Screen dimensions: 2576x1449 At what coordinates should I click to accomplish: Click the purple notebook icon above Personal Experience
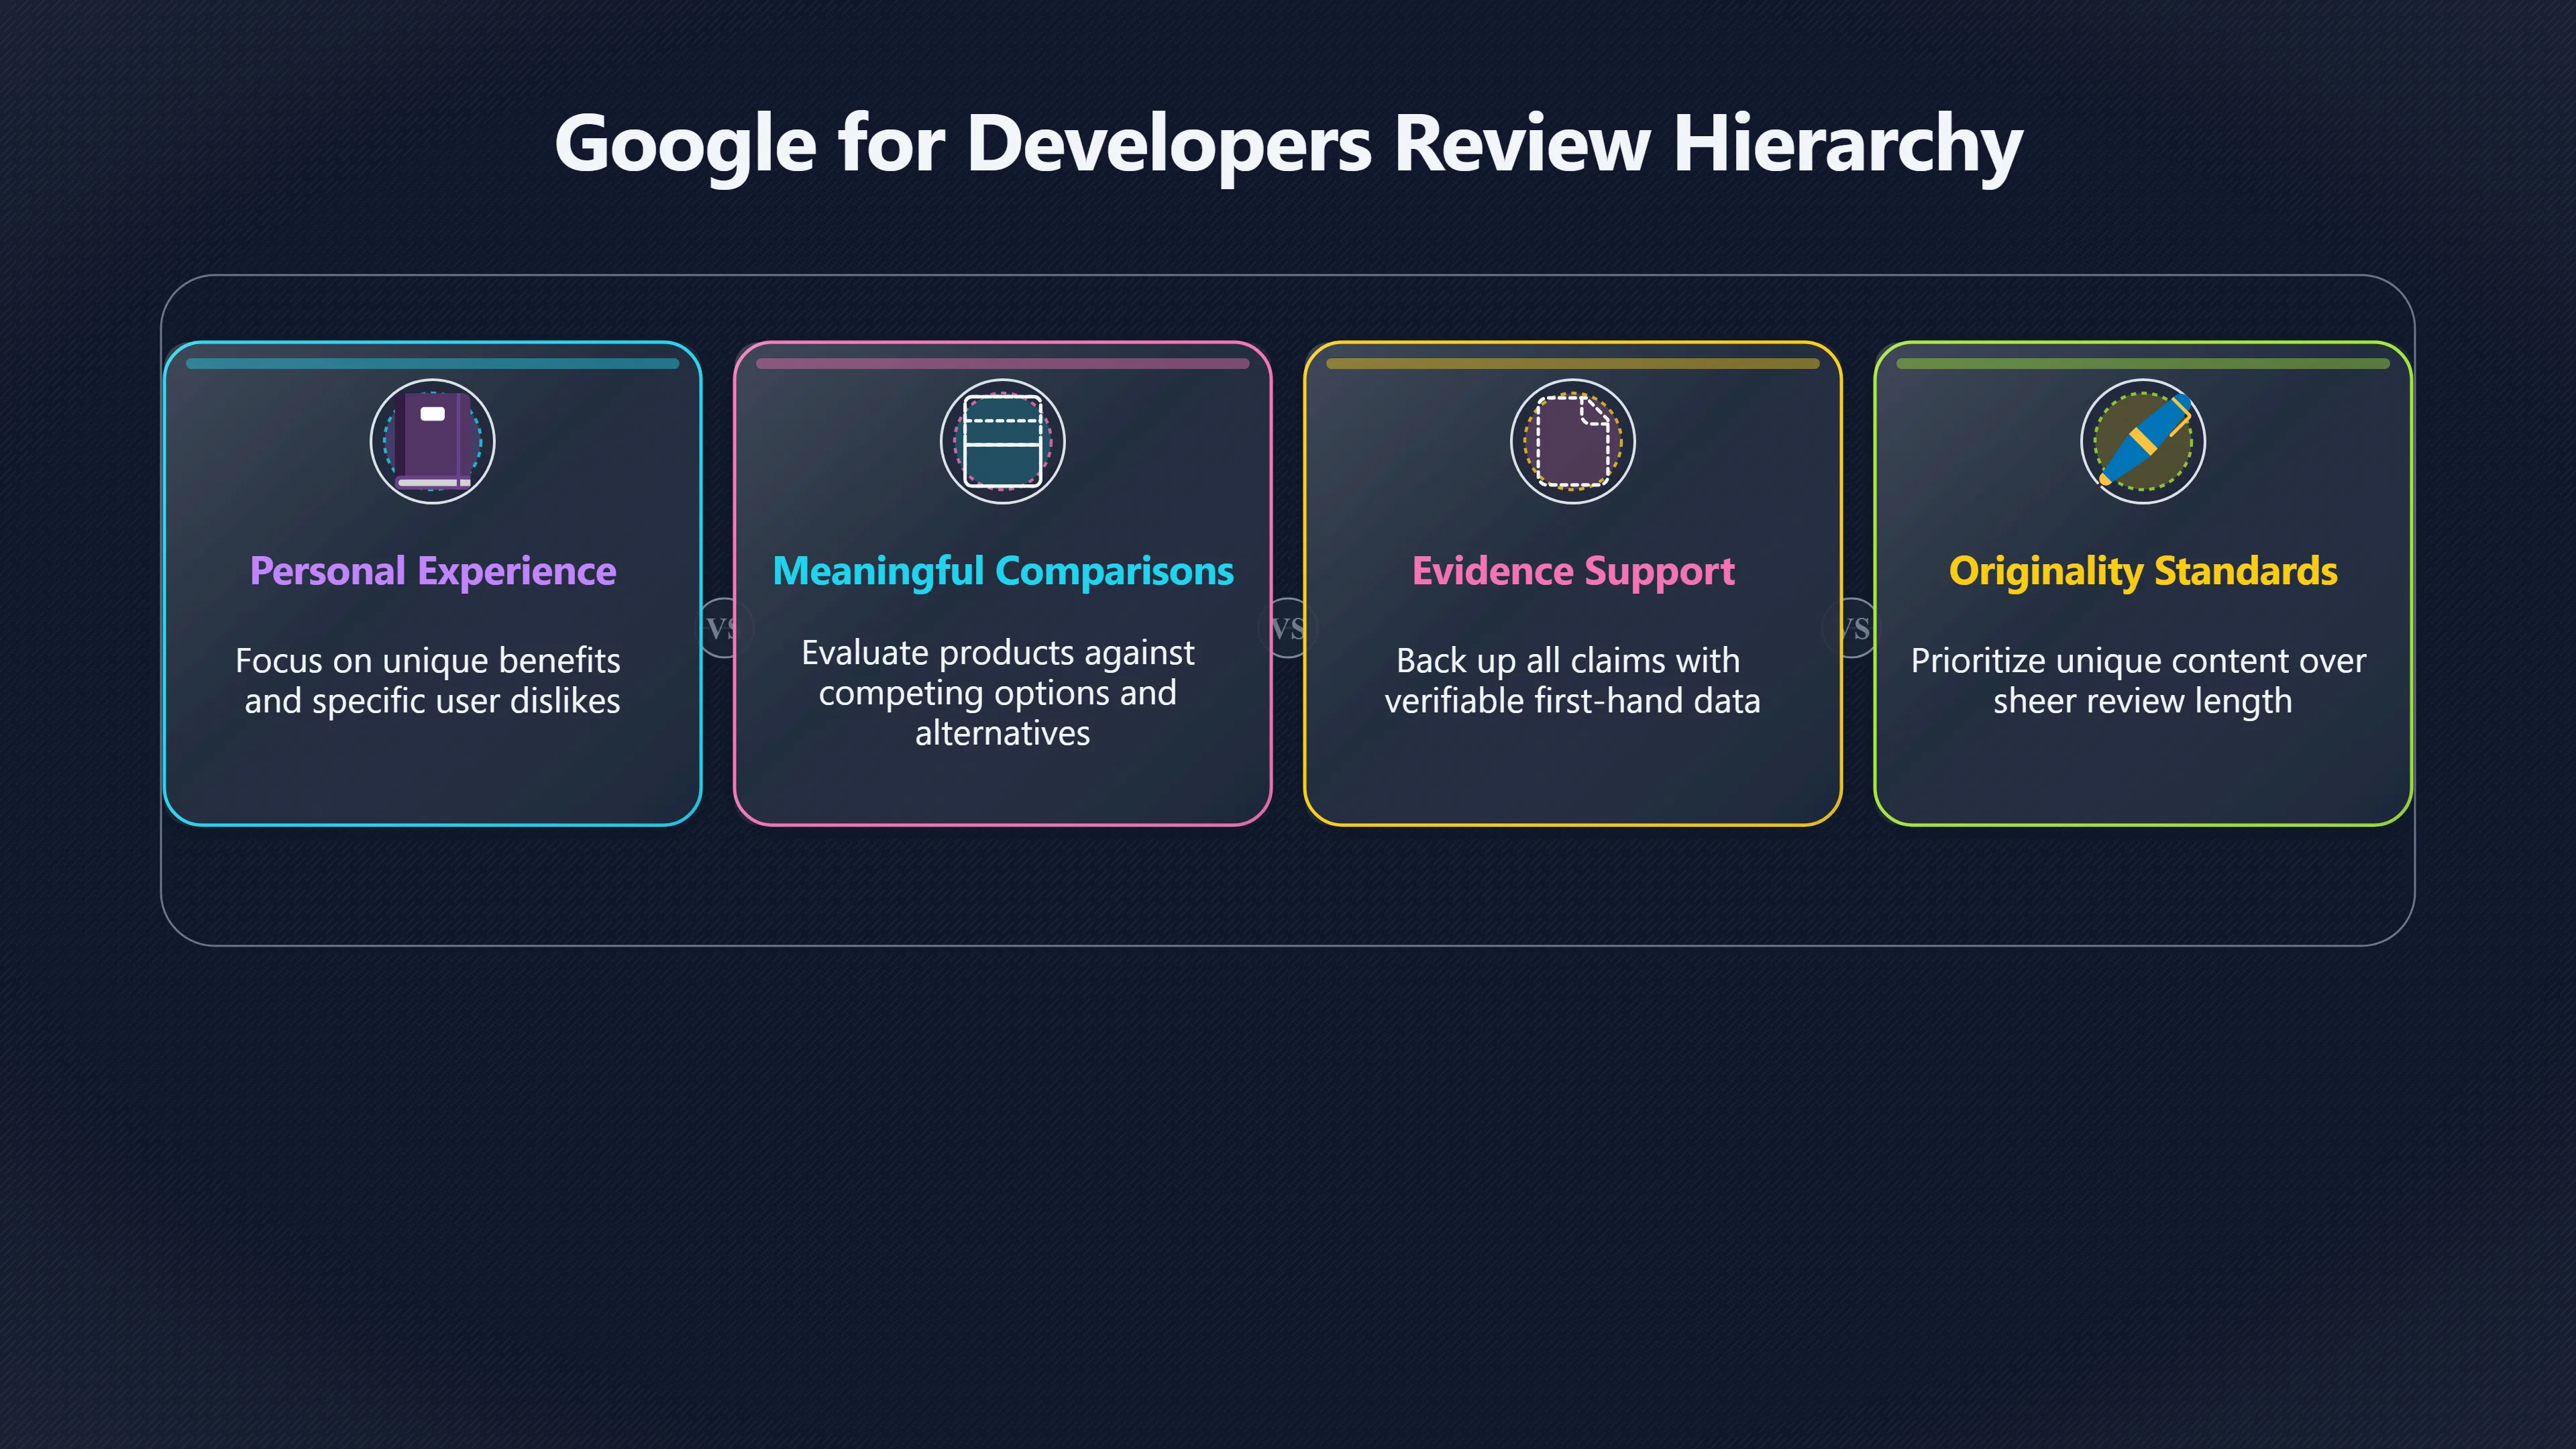[x=432, y=441]
